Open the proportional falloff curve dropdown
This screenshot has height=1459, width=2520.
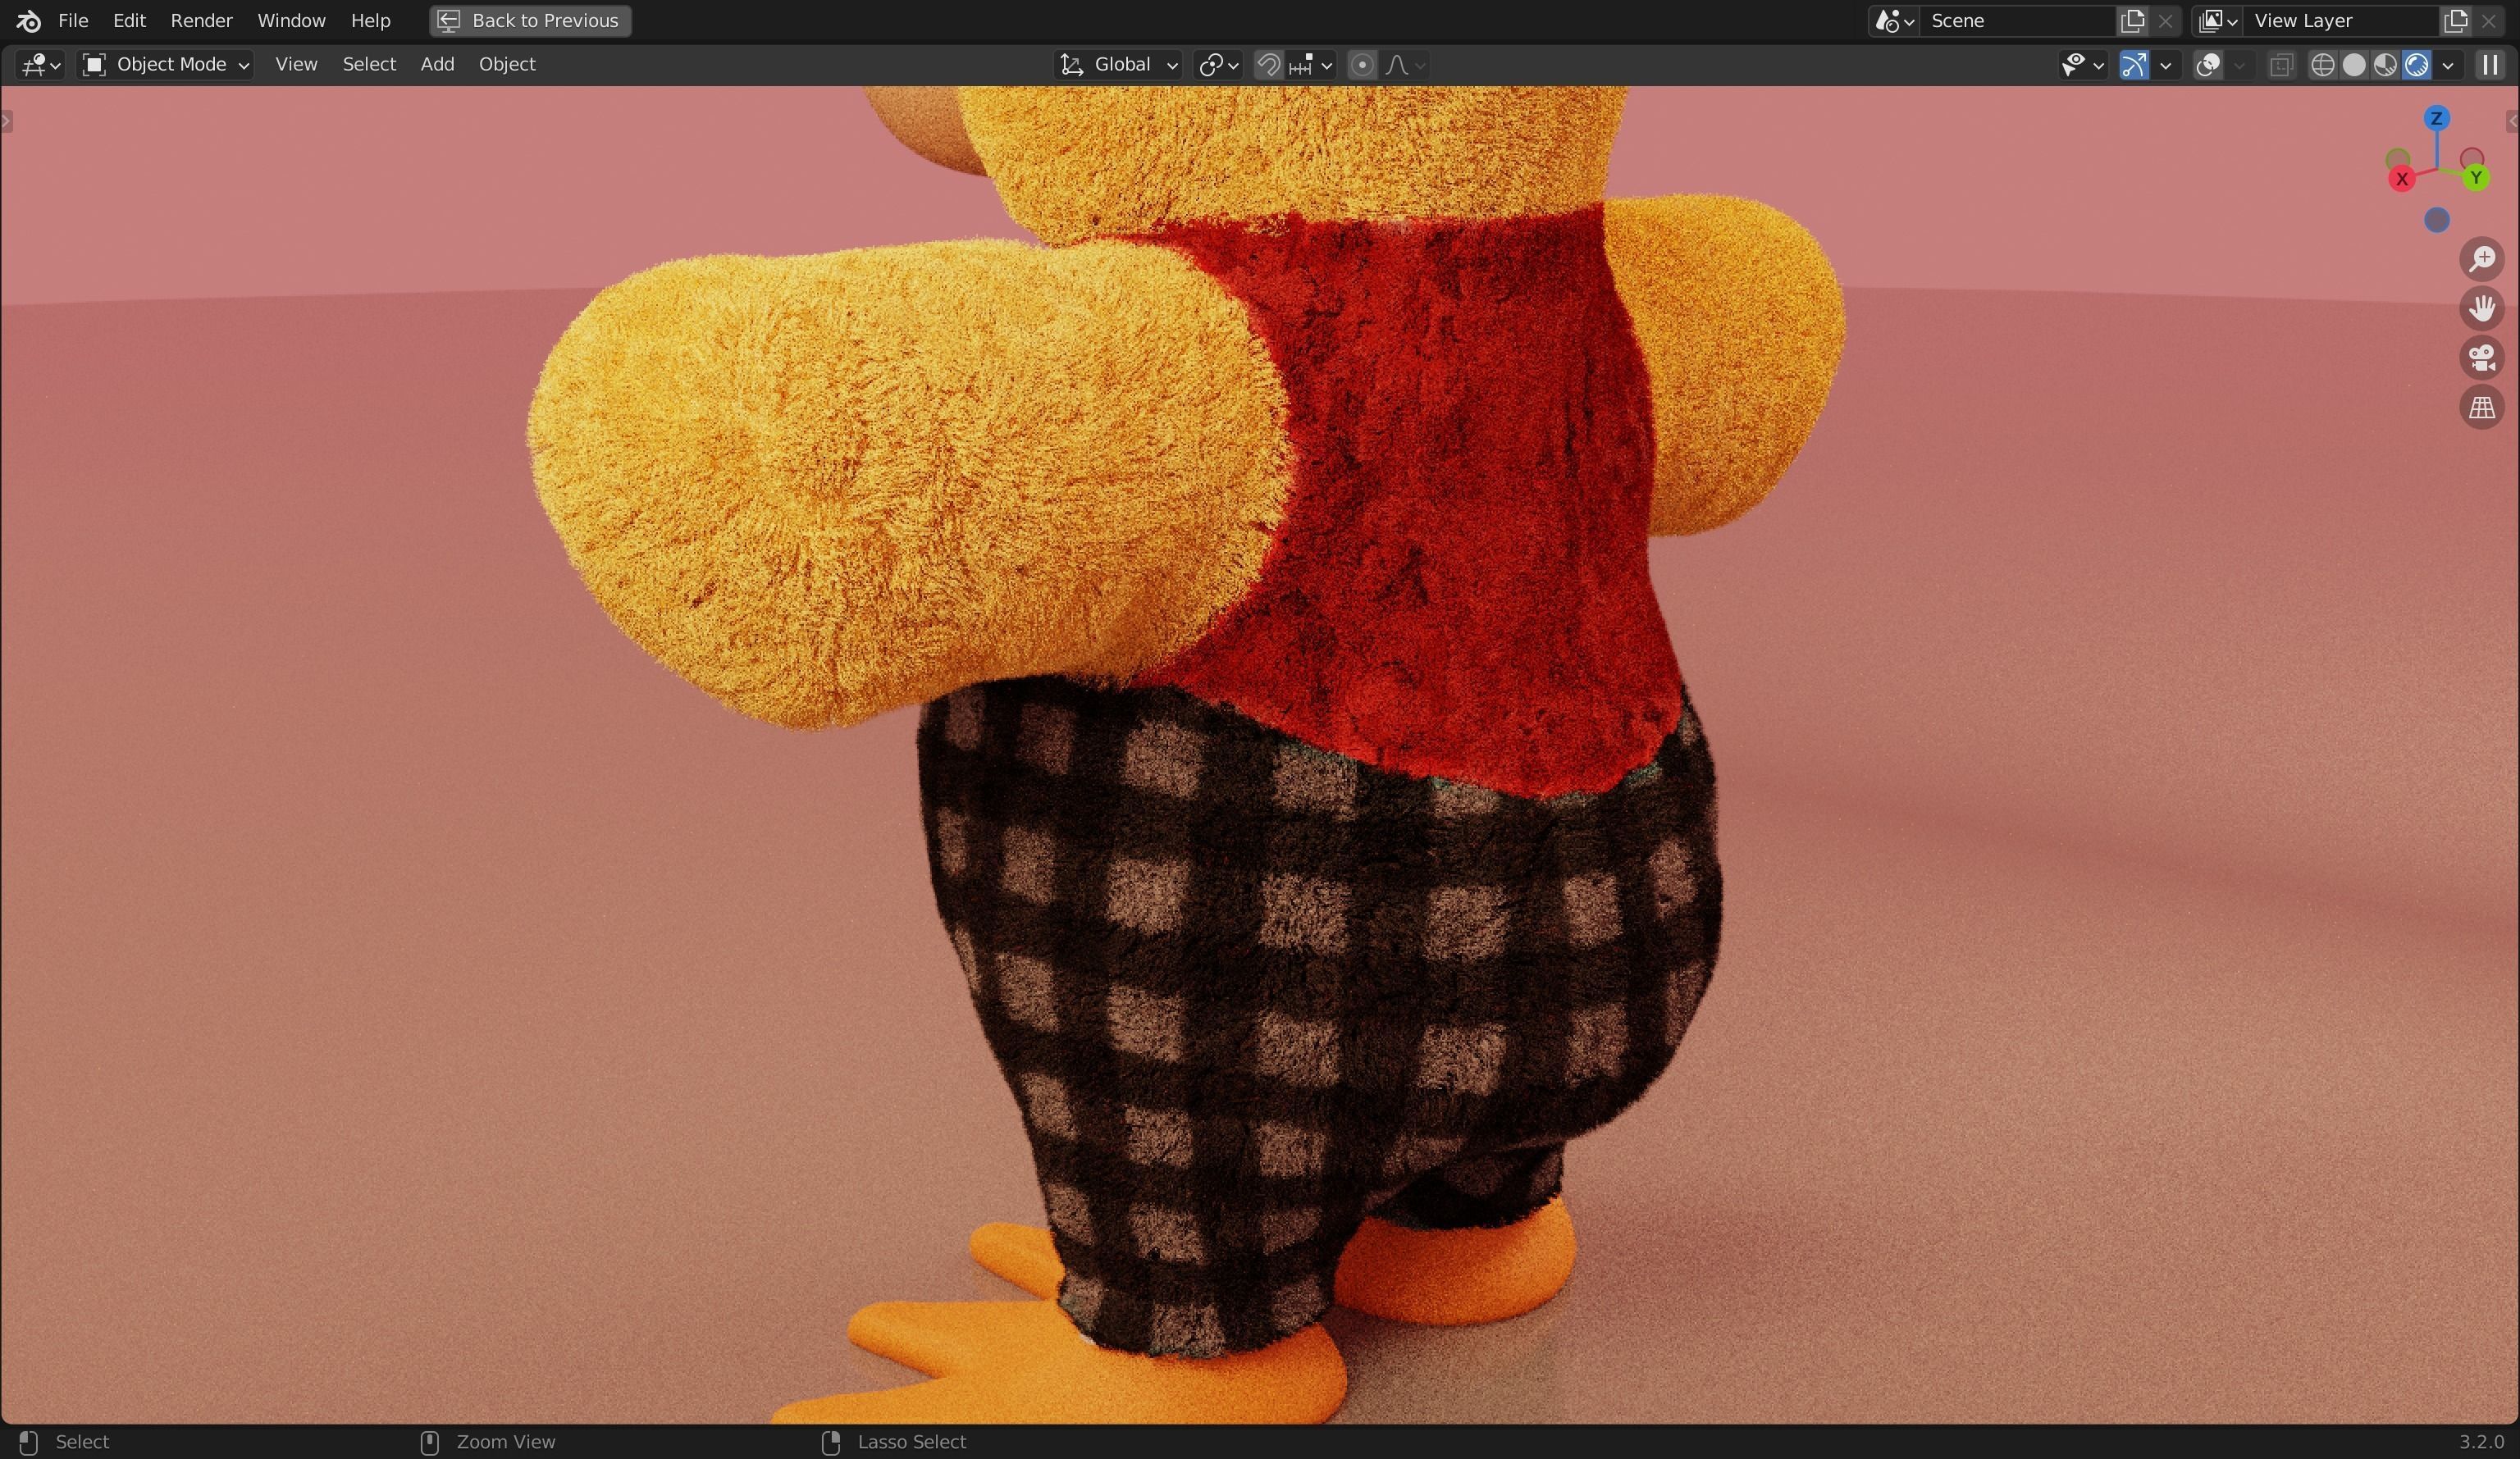pos(1405,65)
